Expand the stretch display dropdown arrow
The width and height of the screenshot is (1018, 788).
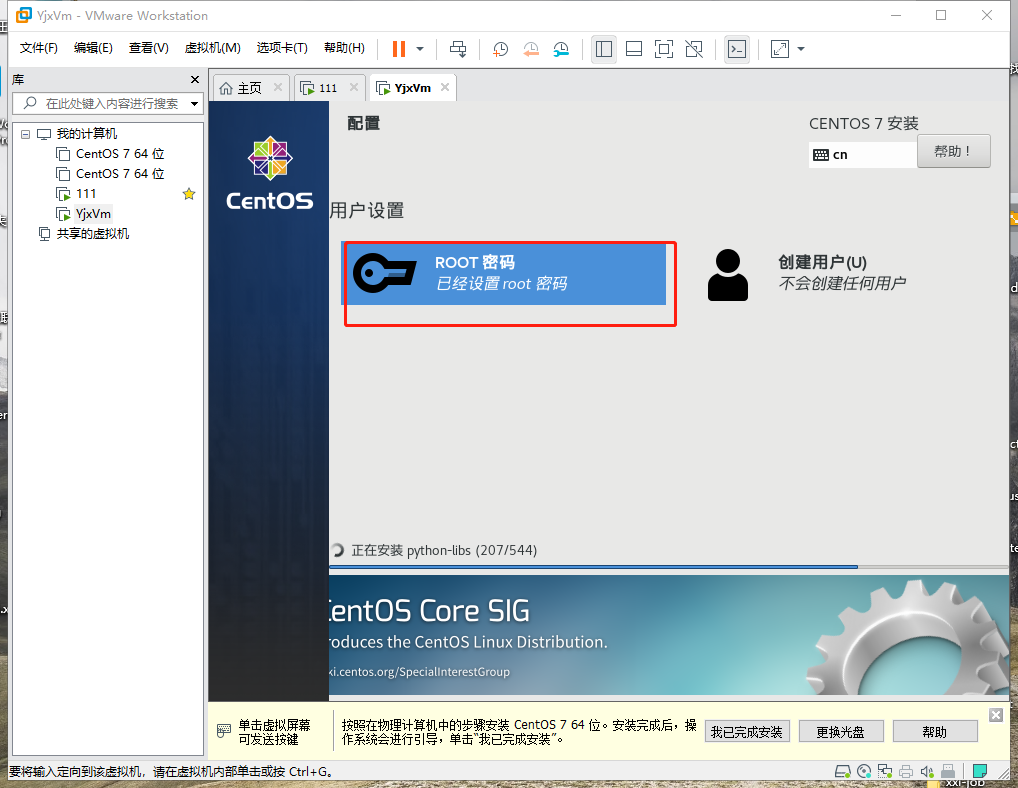[801, 49]
